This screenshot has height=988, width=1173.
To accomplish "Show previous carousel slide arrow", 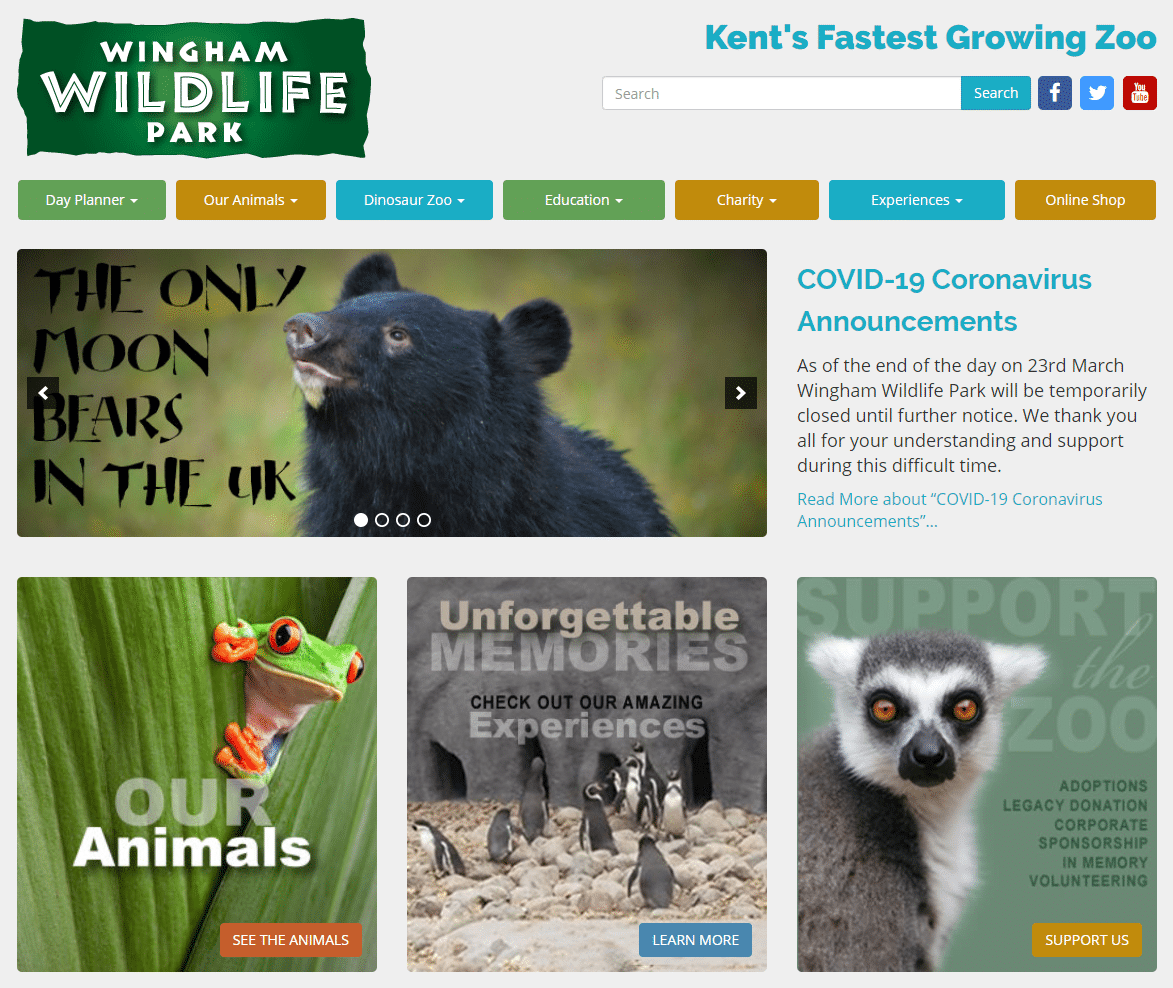I will pos(43,393).
